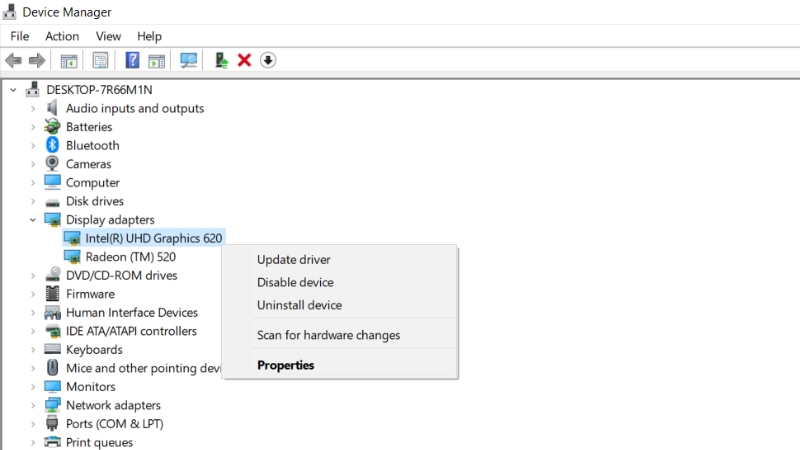Choose Disable device from context menu
The width and height of the screenshot is (800, 450).
coord(295,282)
